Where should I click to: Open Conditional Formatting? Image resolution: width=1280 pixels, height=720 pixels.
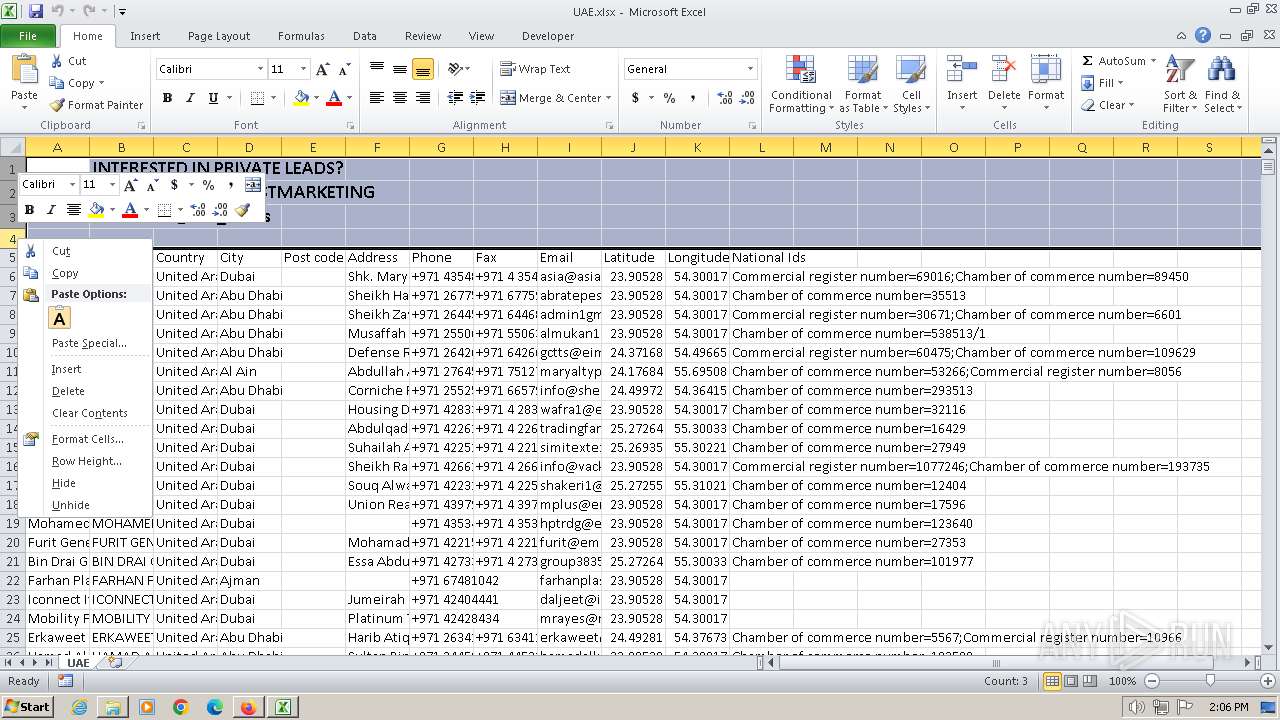click(x=801, y=84)
